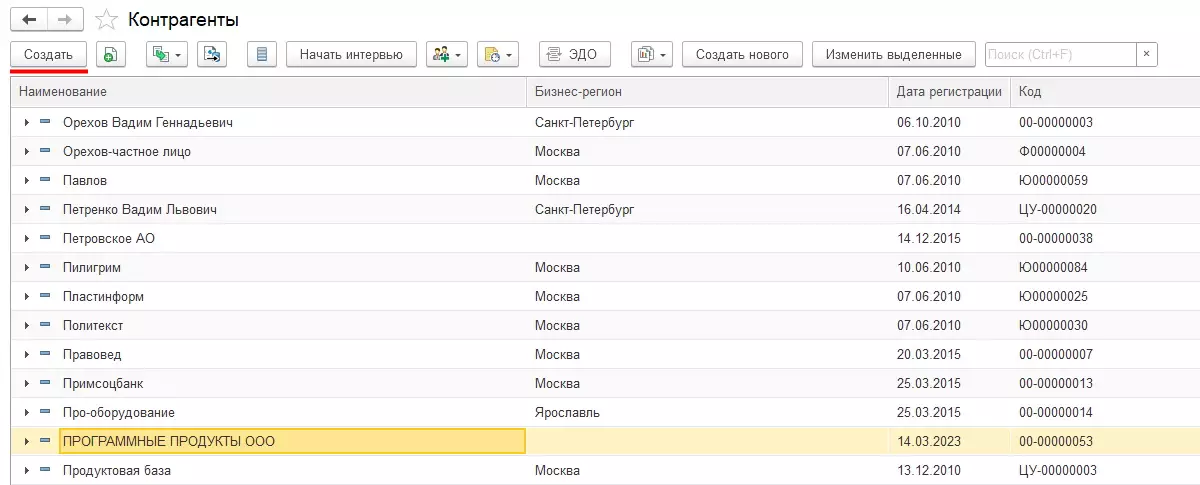Click the create-by-copying document icon
The image size is (1200, 485).
point(110,55)
